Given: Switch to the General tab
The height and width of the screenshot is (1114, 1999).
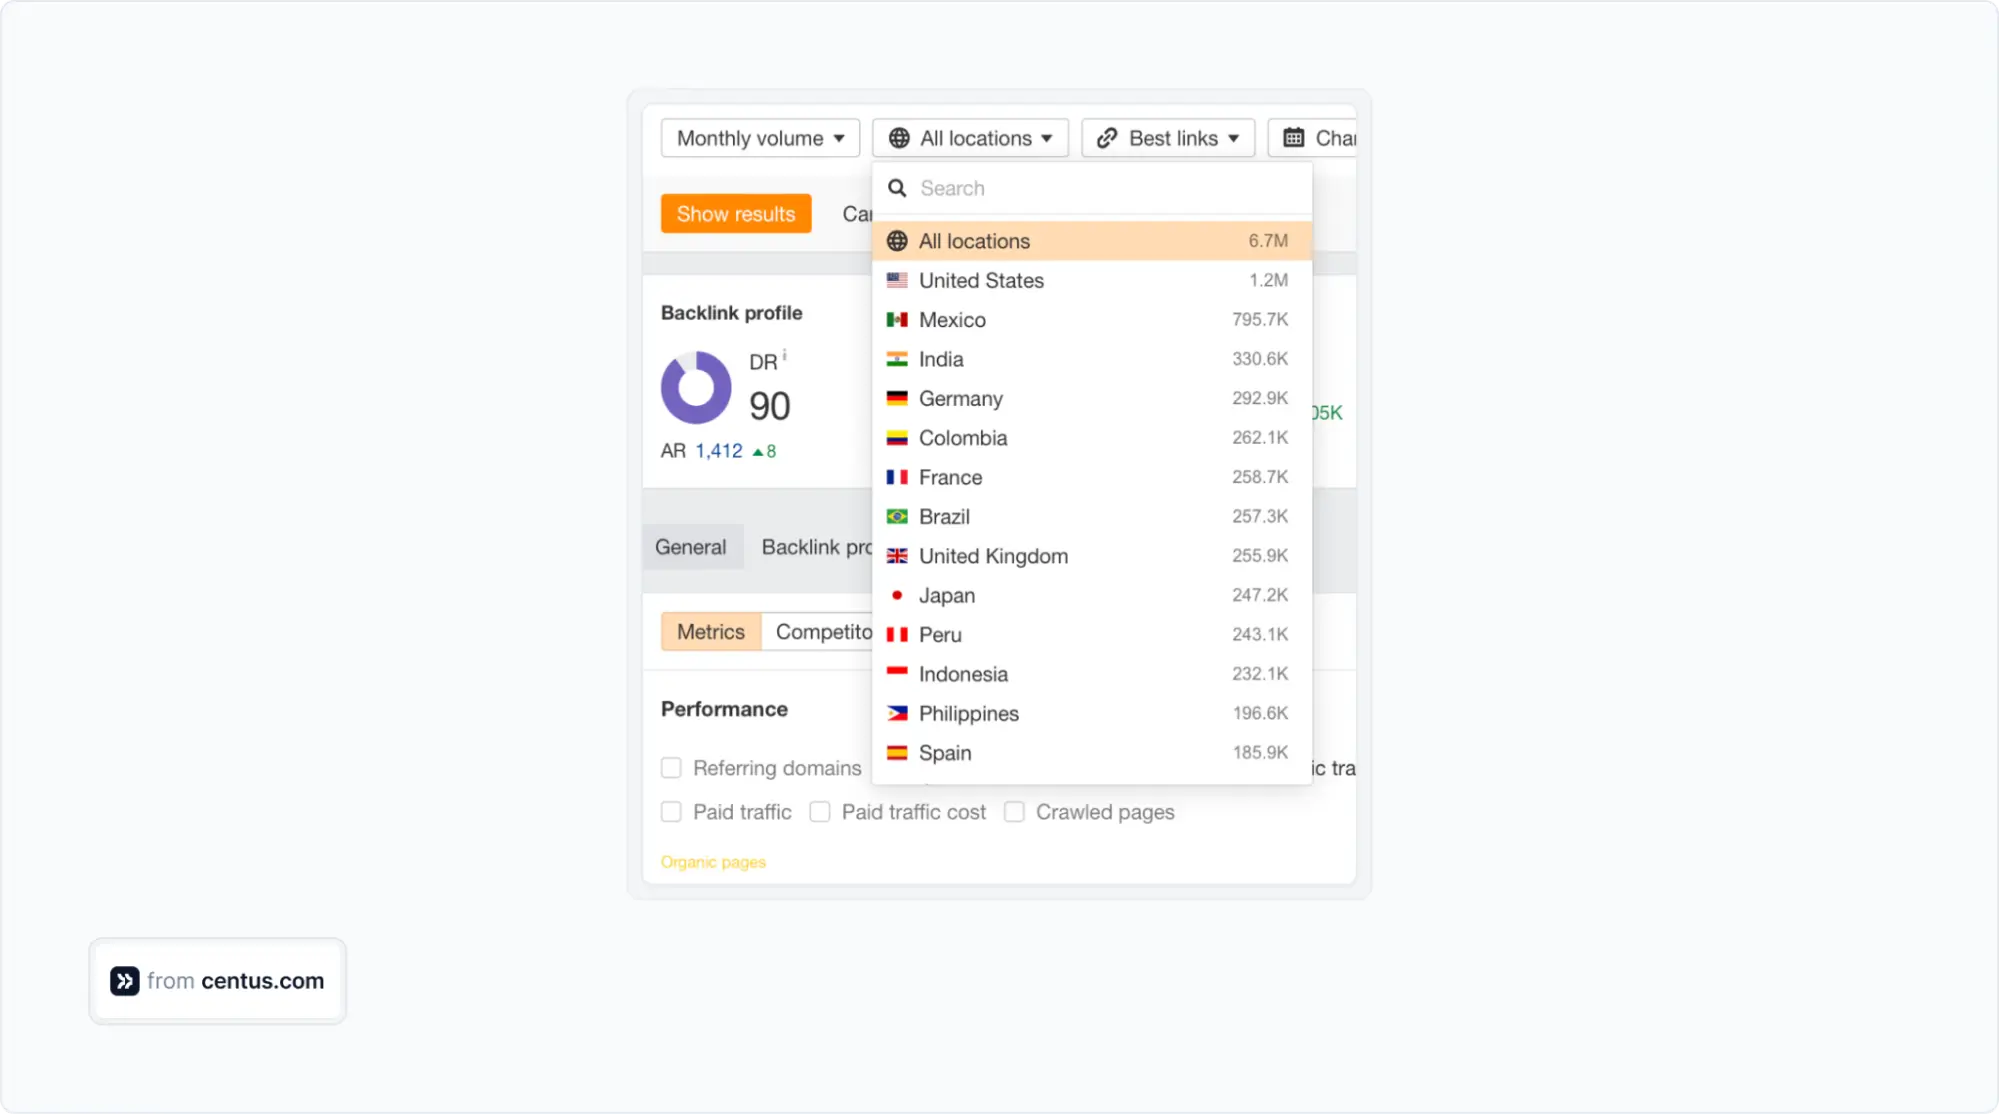Looking at the screenshot, I should pos(691,546).
